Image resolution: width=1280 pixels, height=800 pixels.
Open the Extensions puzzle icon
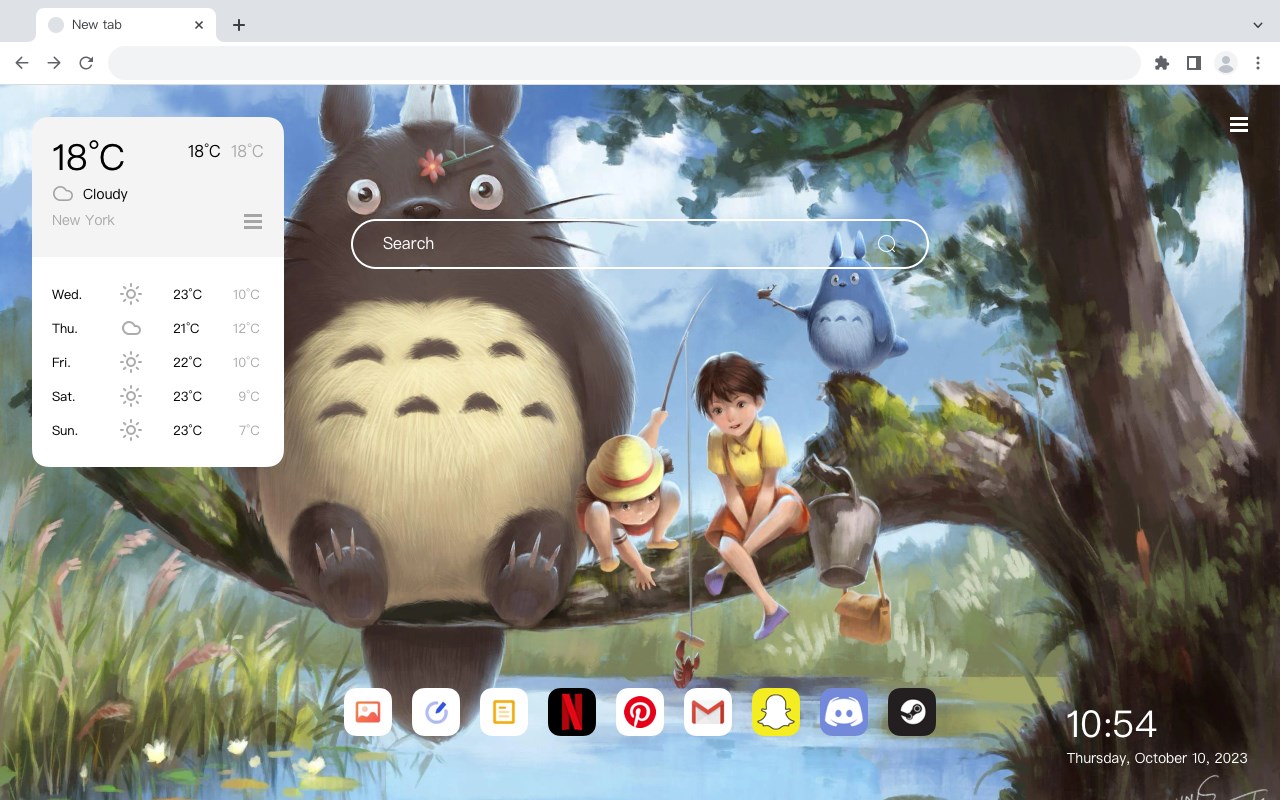(1161, 63)
